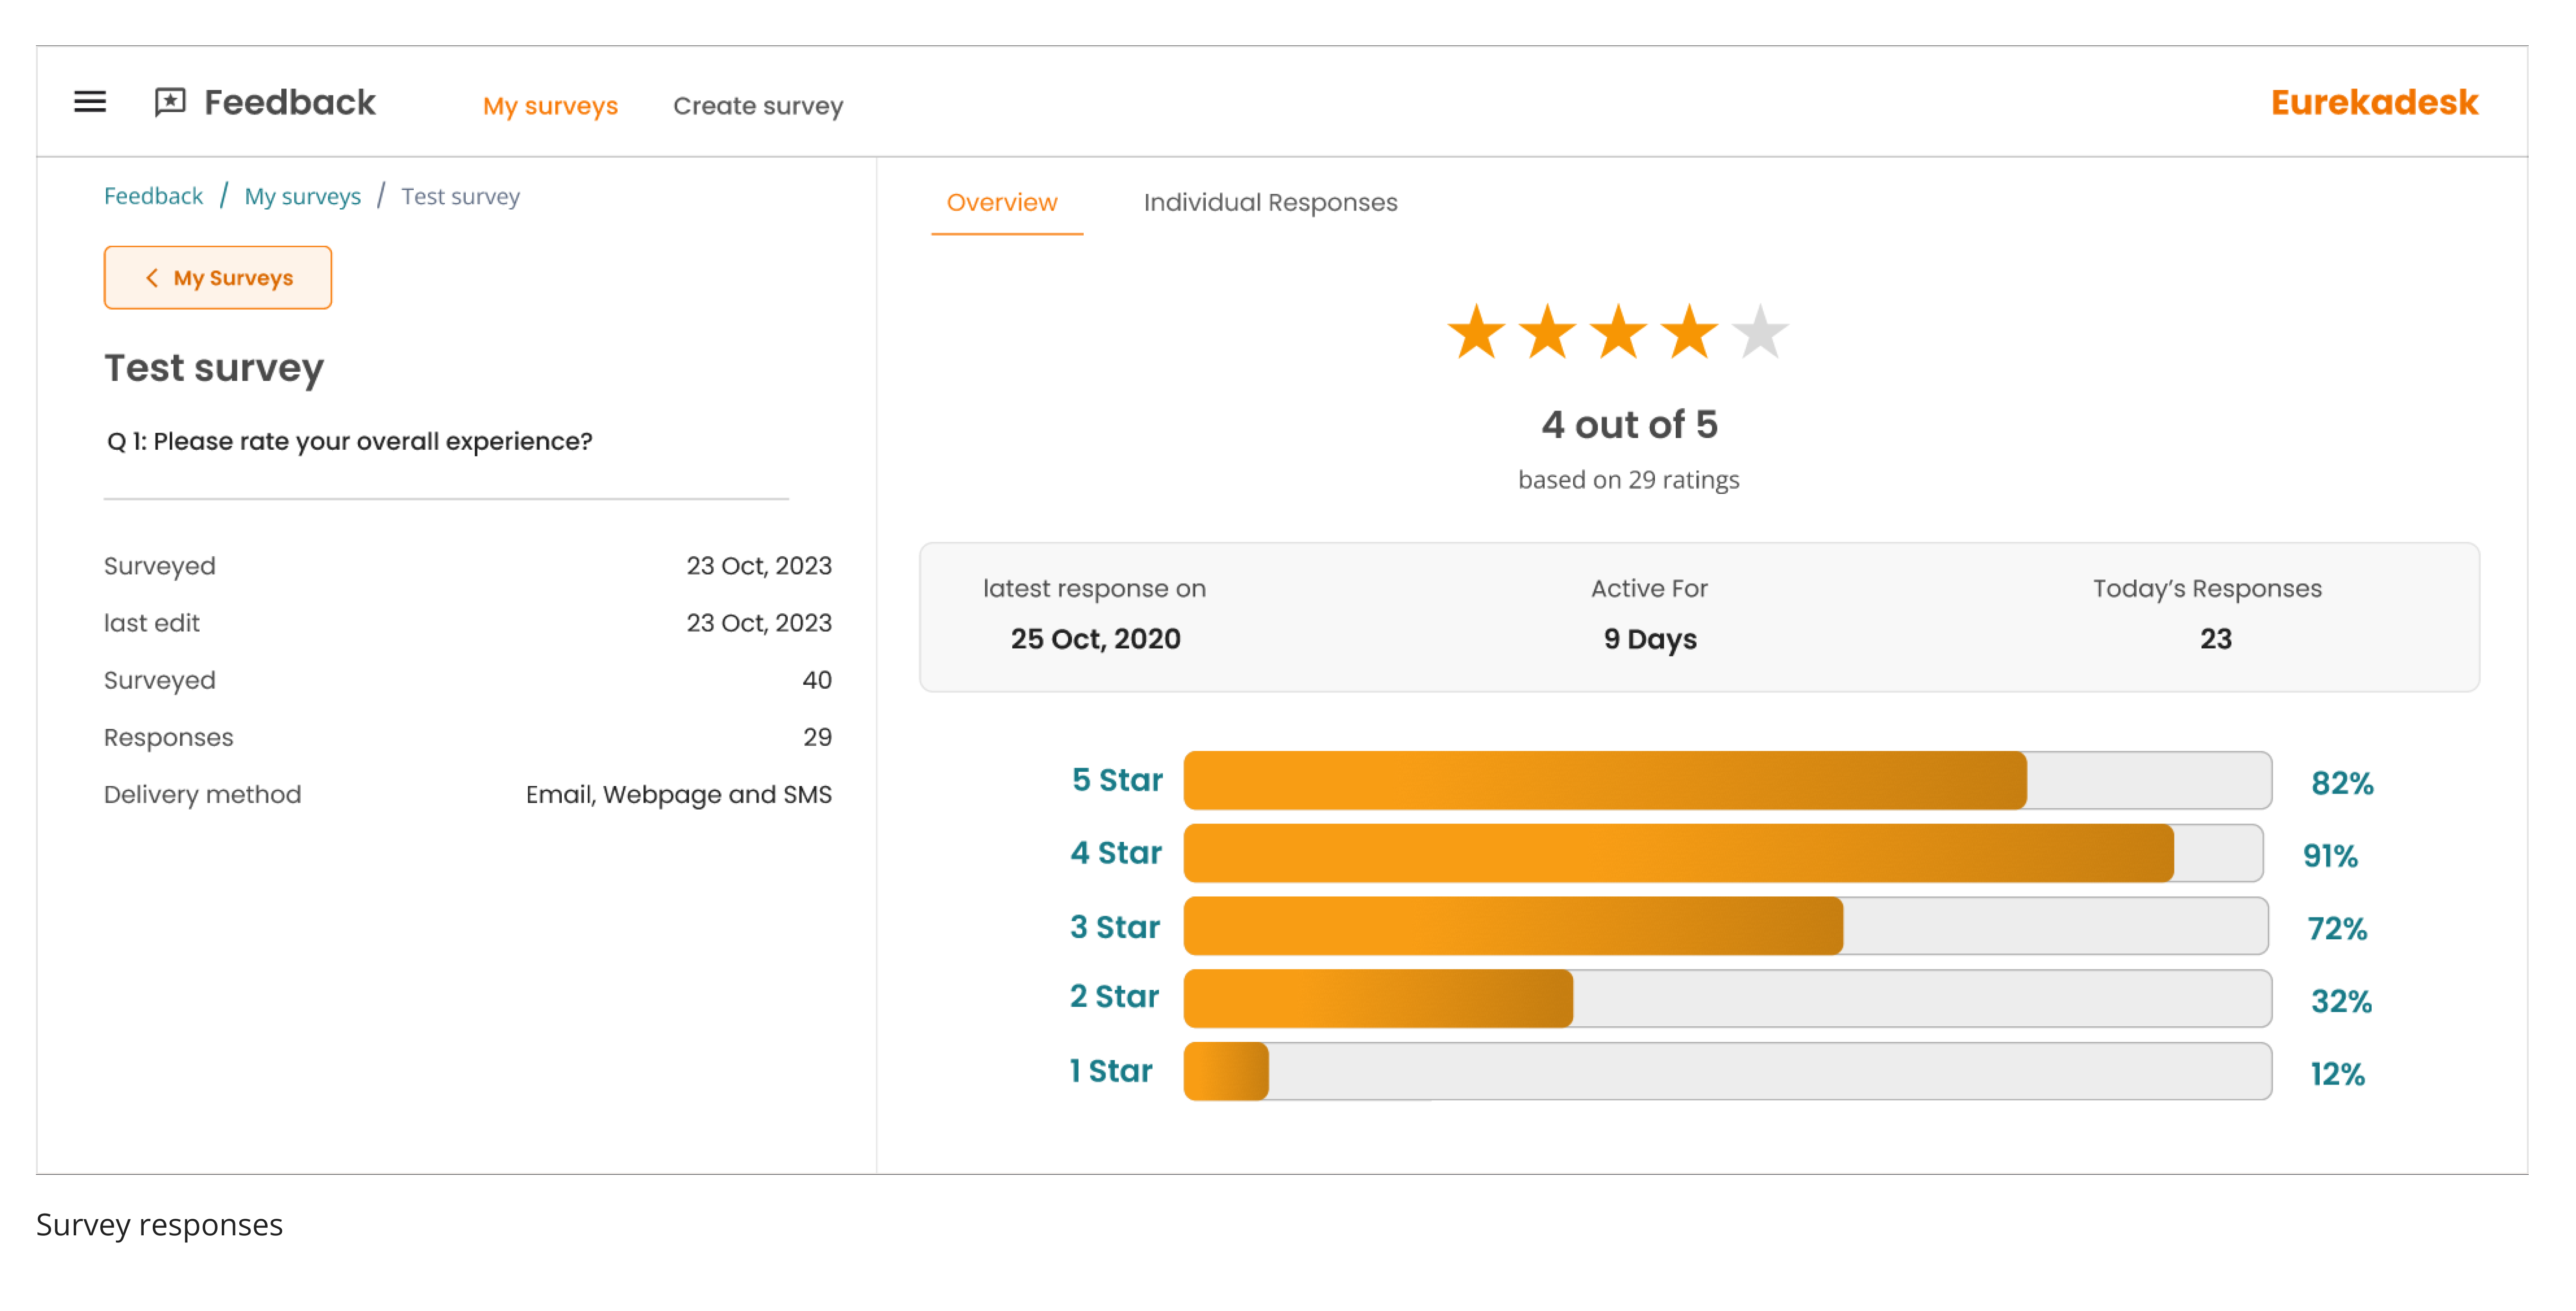This screenshot has height=1311, width=2576.
Task: Click the 3 Star progress bar
Action: [x=1725, y=926]
